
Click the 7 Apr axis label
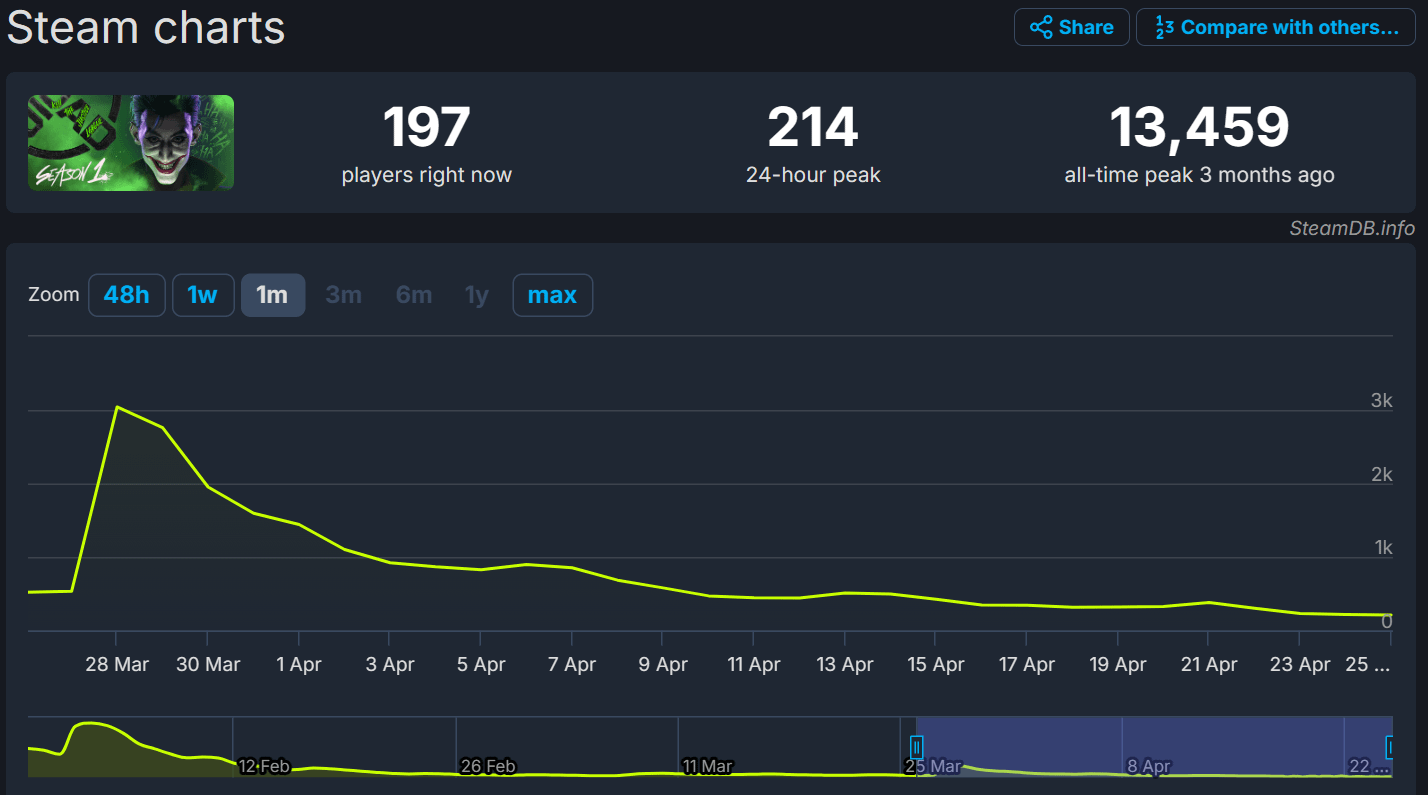click(x=571, y=664)
